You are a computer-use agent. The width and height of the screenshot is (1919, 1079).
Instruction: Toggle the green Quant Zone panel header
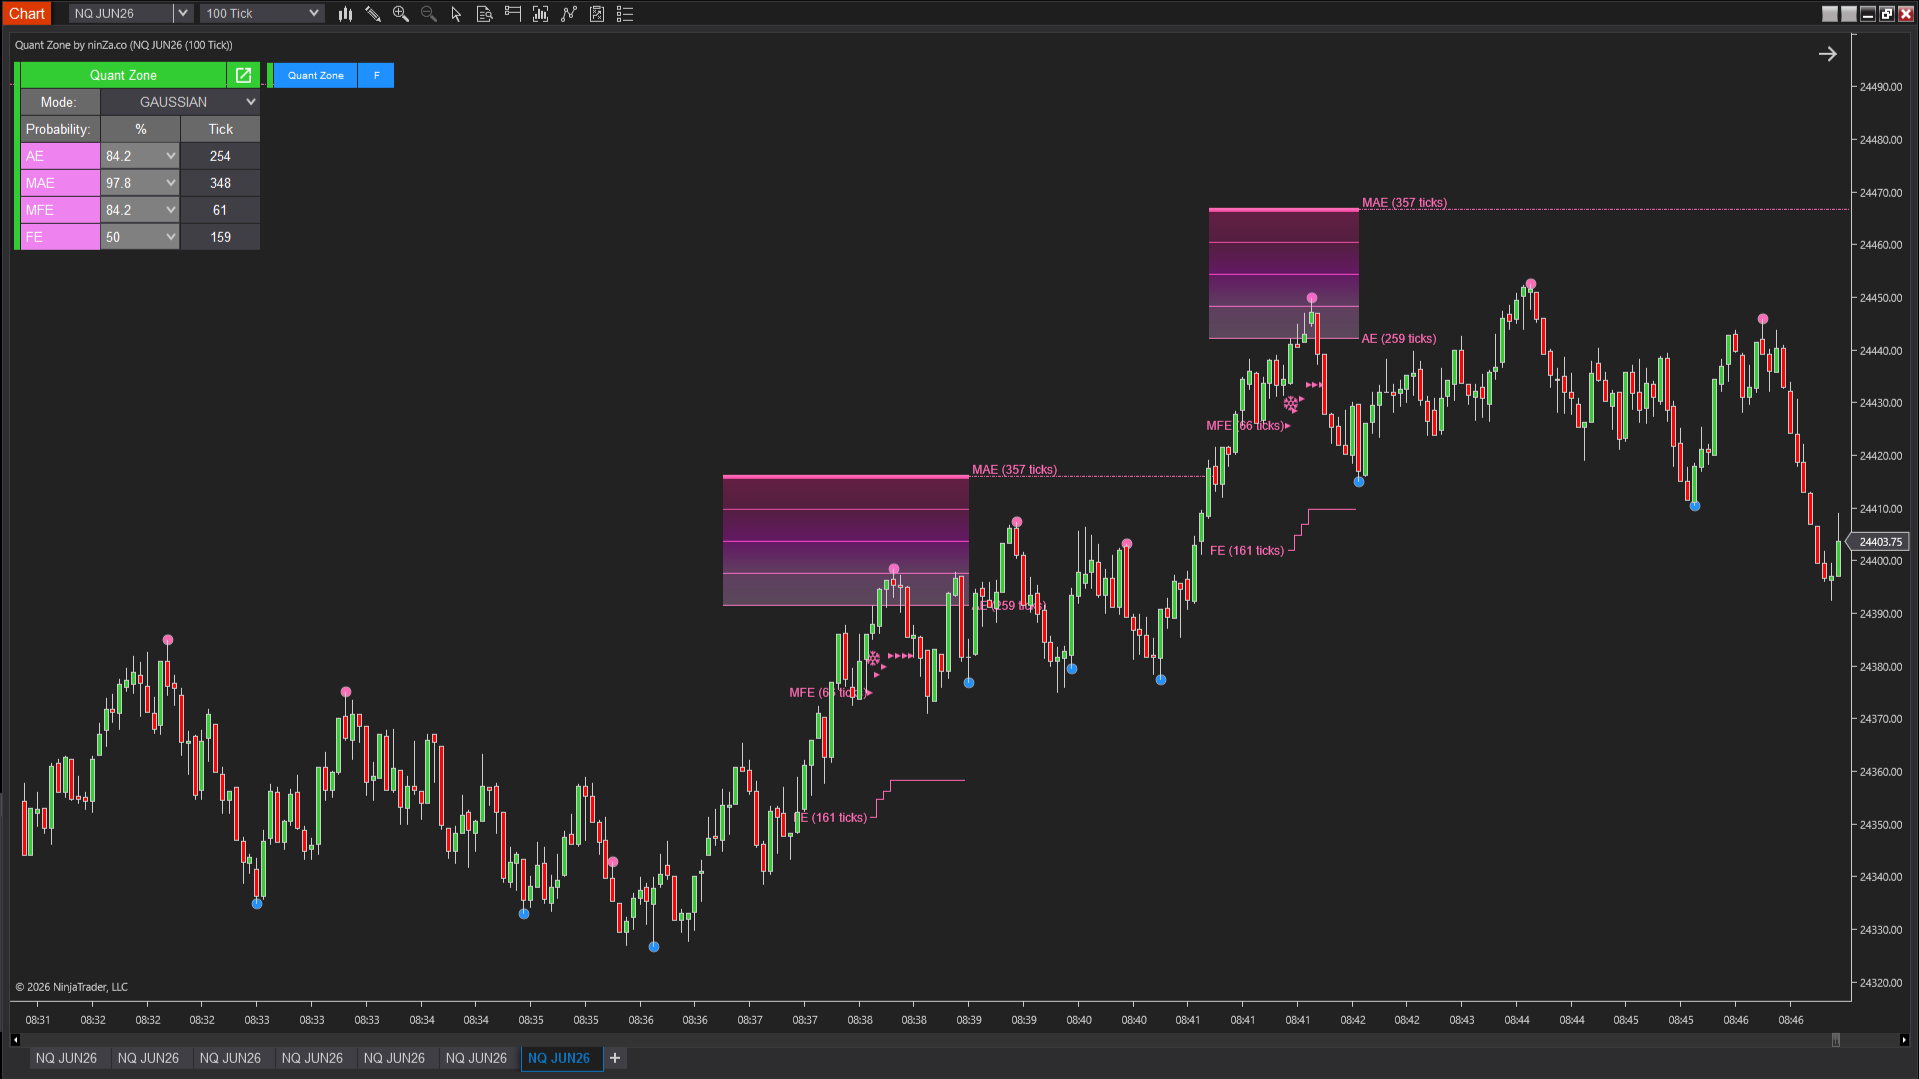(x=123, y=75)
